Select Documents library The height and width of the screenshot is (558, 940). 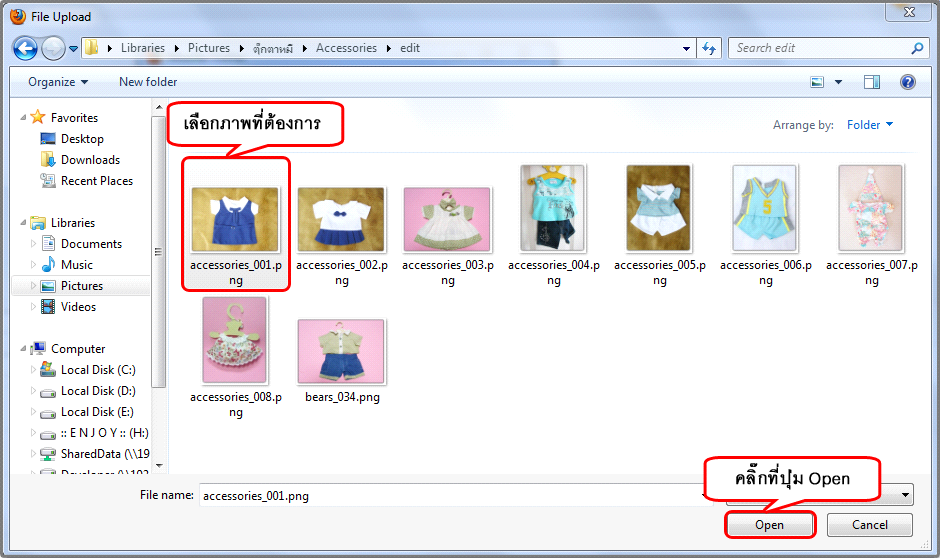pyautogui.click(x=91, y=243)
